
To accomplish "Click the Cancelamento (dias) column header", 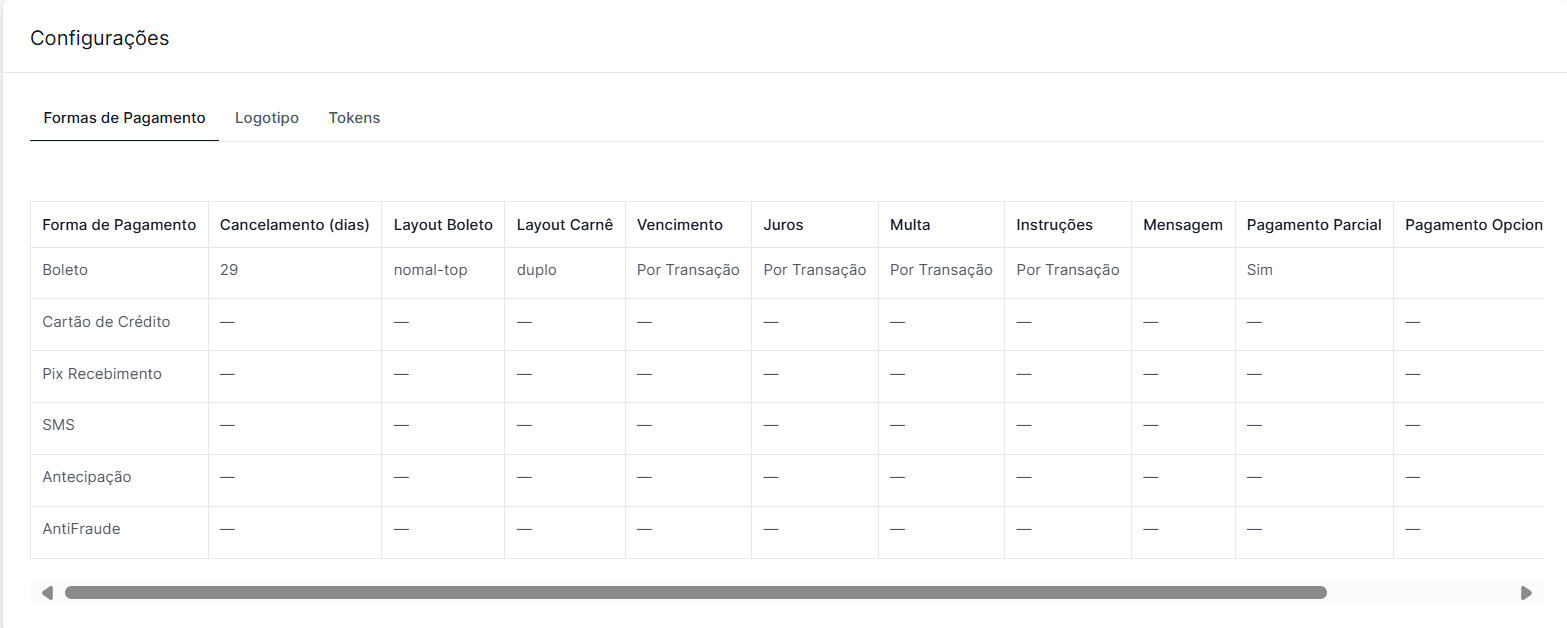I will click(x=295, y=225).
